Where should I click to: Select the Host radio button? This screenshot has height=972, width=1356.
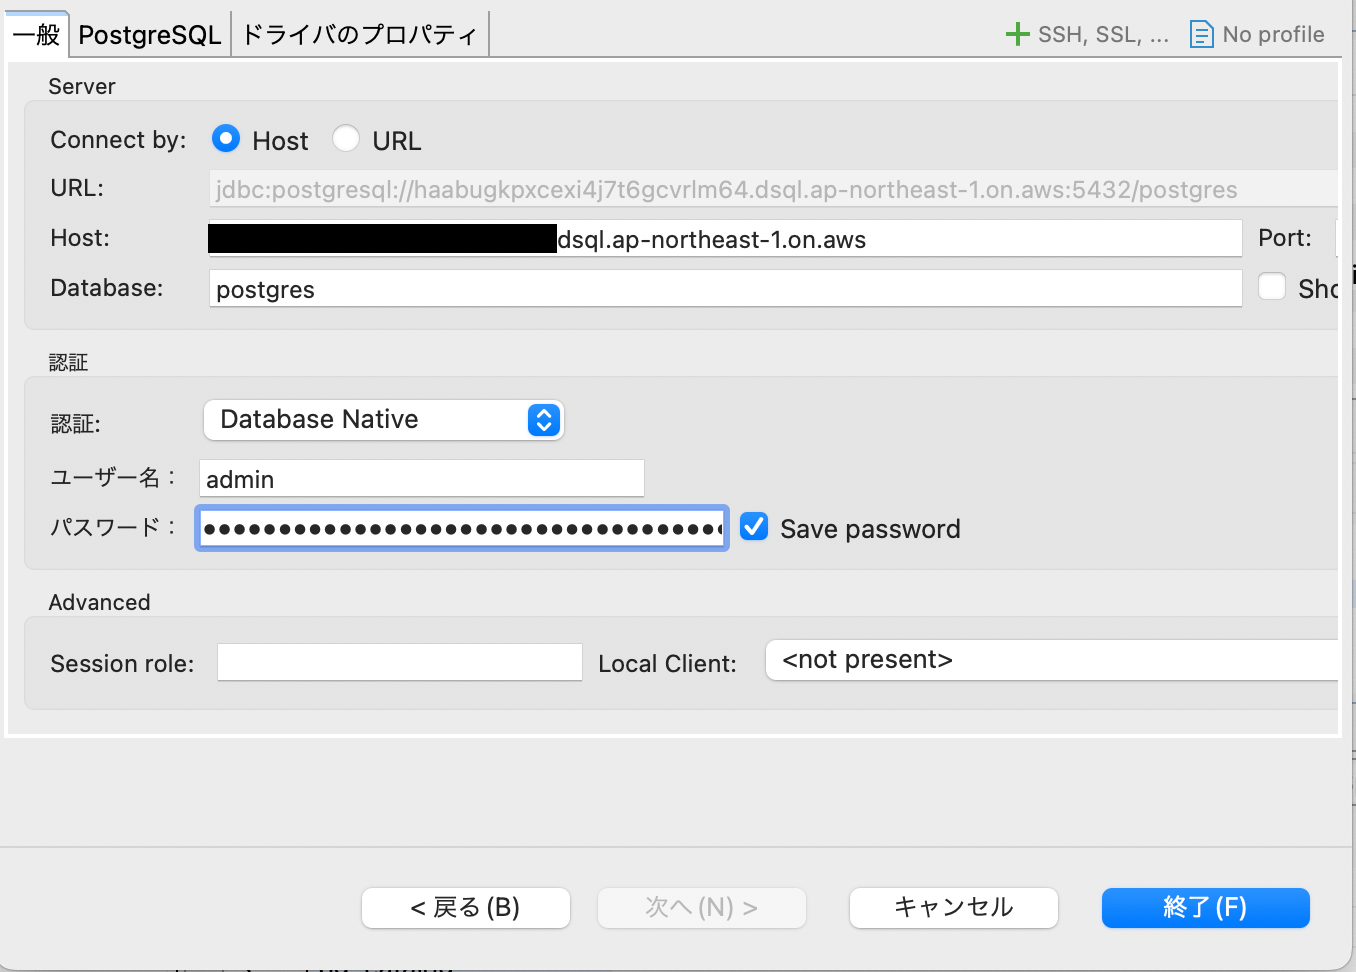pos(226,138)
